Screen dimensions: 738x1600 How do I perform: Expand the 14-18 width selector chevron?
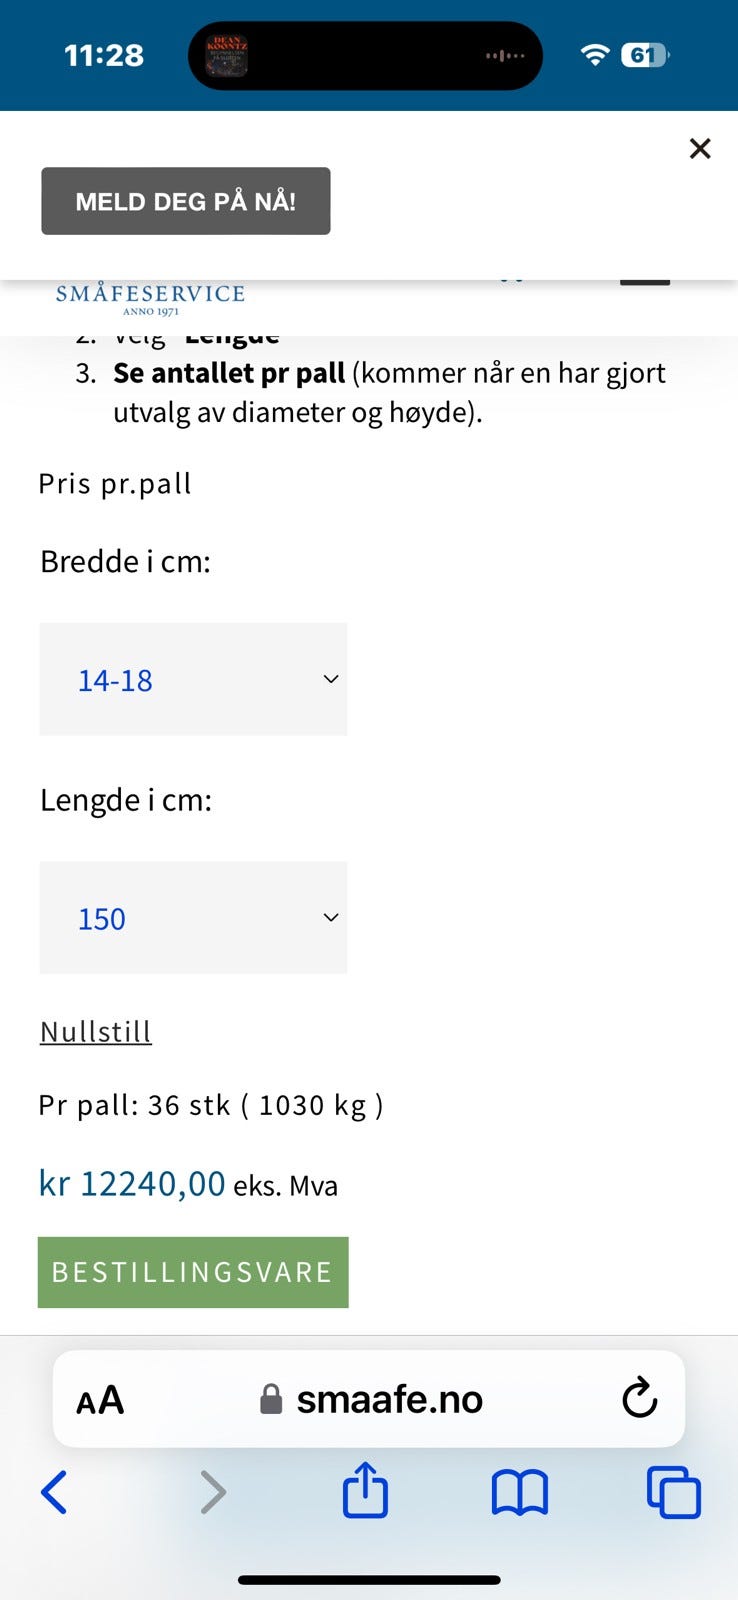tap(330, 679)
